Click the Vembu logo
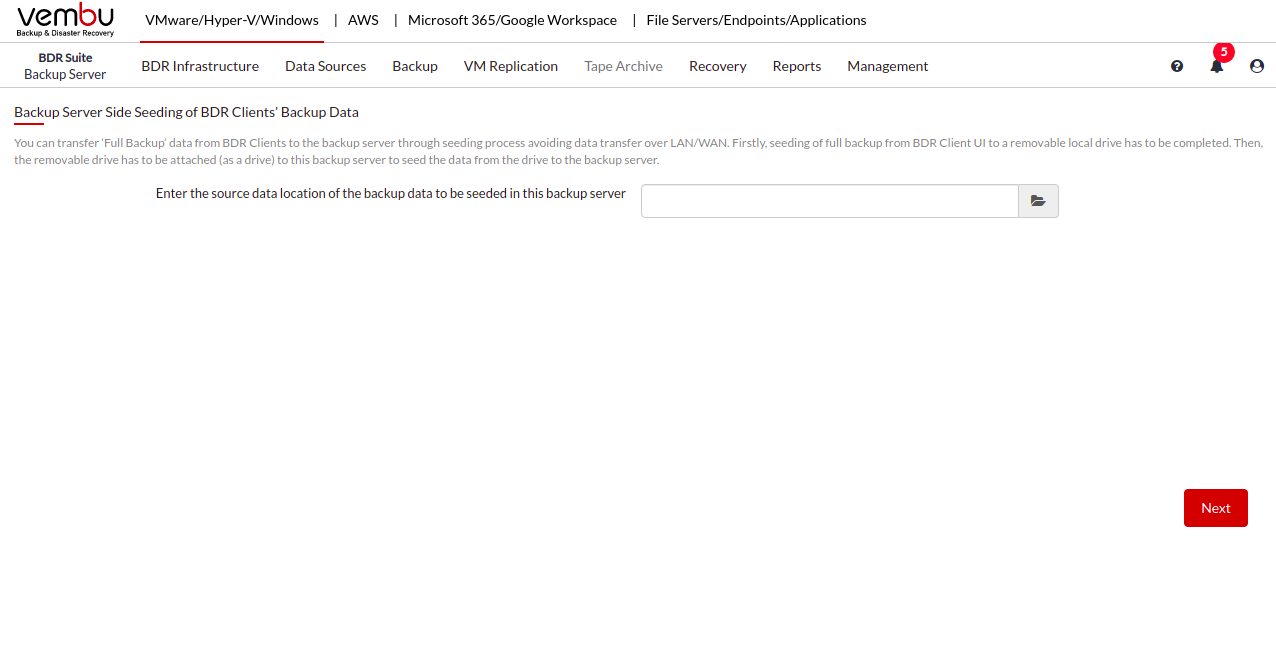This screenshot has height=659, width=1276. tap(66, 20)
